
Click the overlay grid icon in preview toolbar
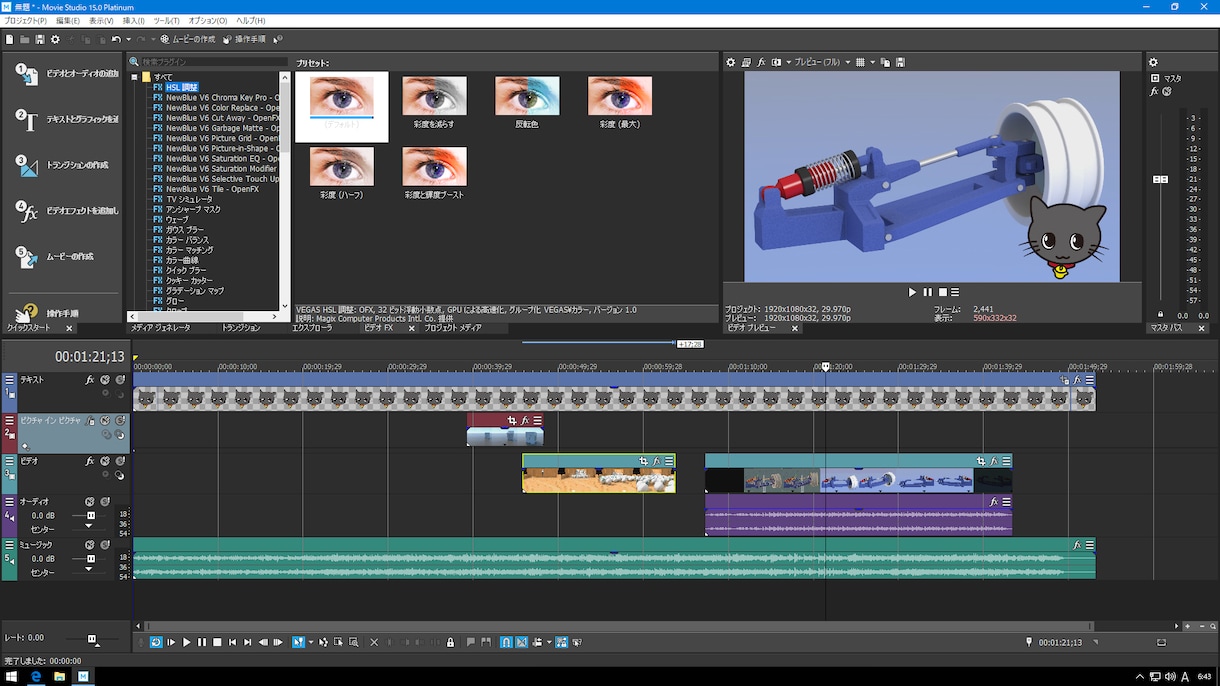860,62
